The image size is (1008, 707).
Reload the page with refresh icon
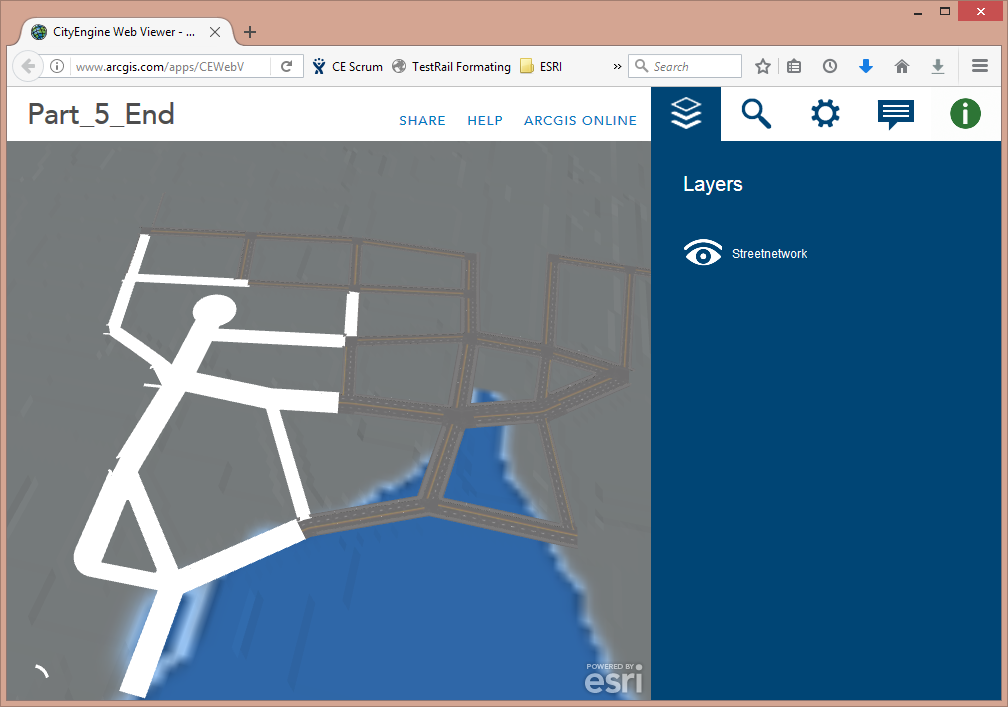287,66
